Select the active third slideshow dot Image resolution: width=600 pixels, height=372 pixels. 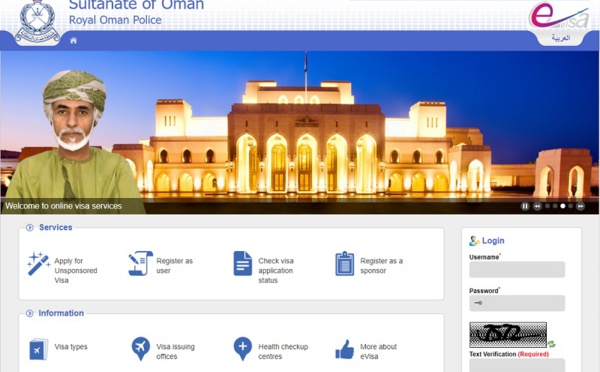pos(563,206)
